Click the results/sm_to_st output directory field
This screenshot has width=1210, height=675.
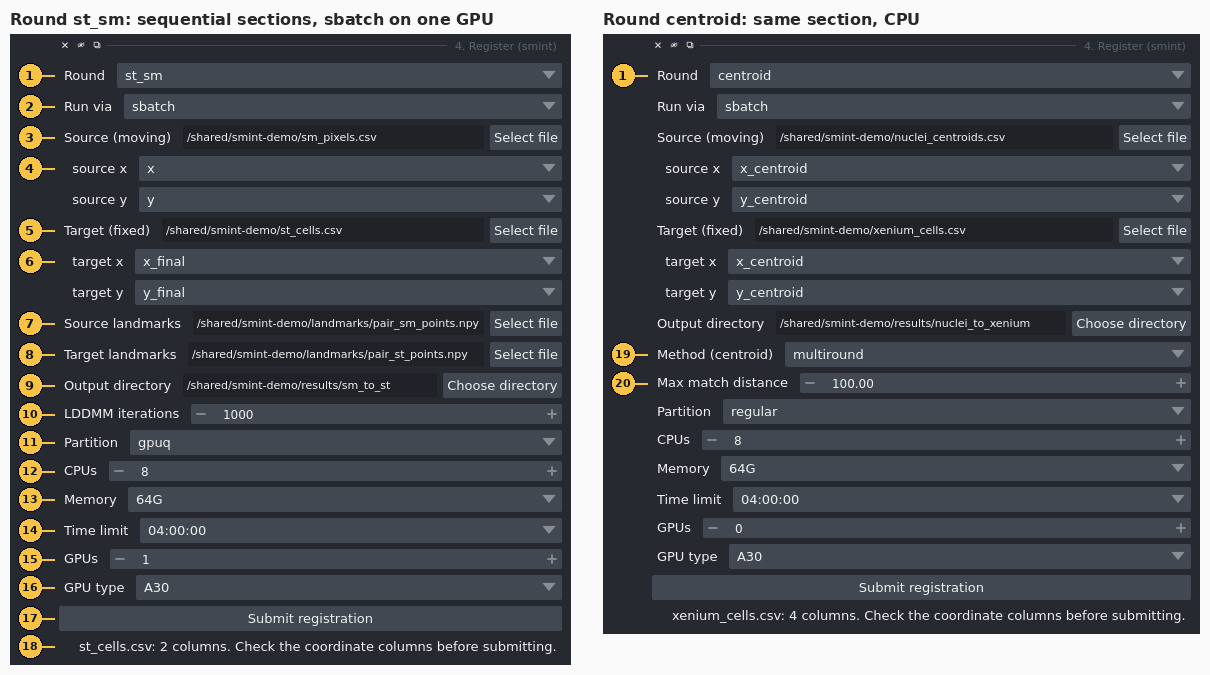coord(310,385)
